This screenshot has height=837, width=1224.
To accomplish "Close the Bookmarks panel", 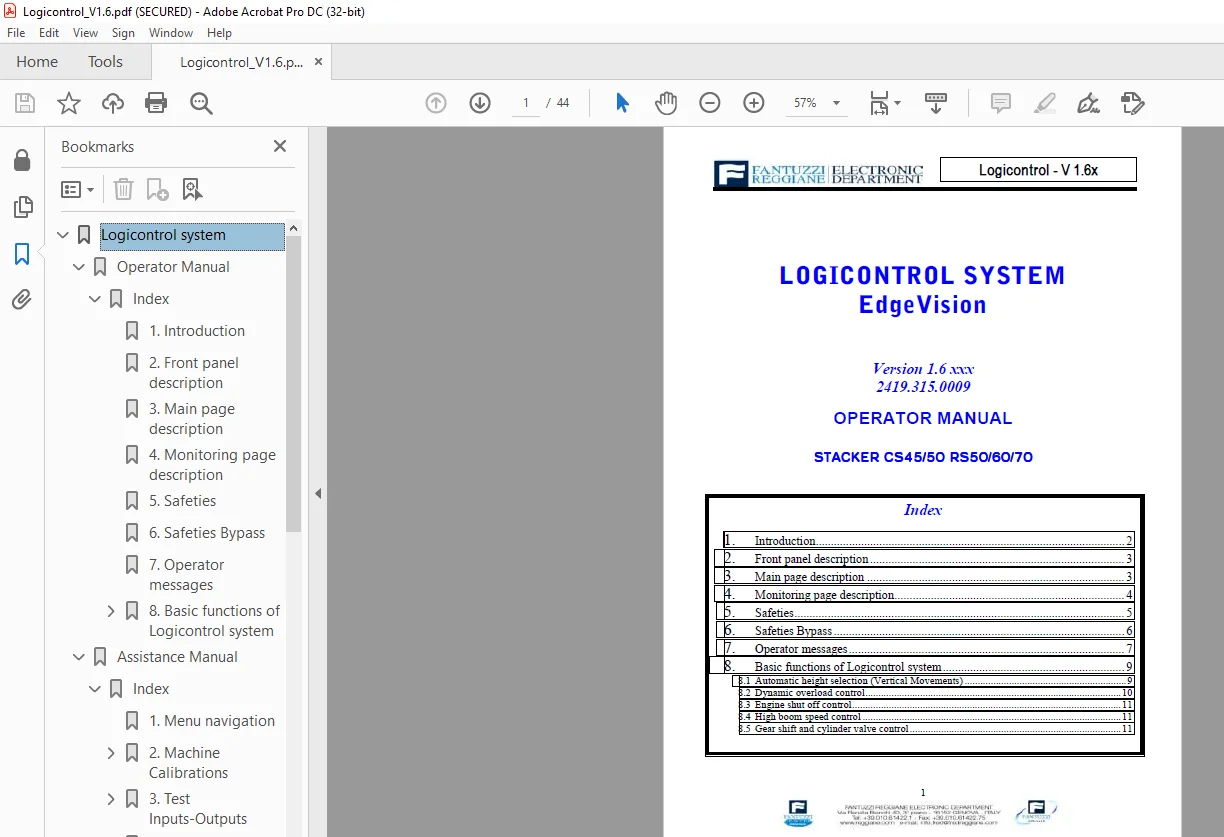I will (280, 146).
